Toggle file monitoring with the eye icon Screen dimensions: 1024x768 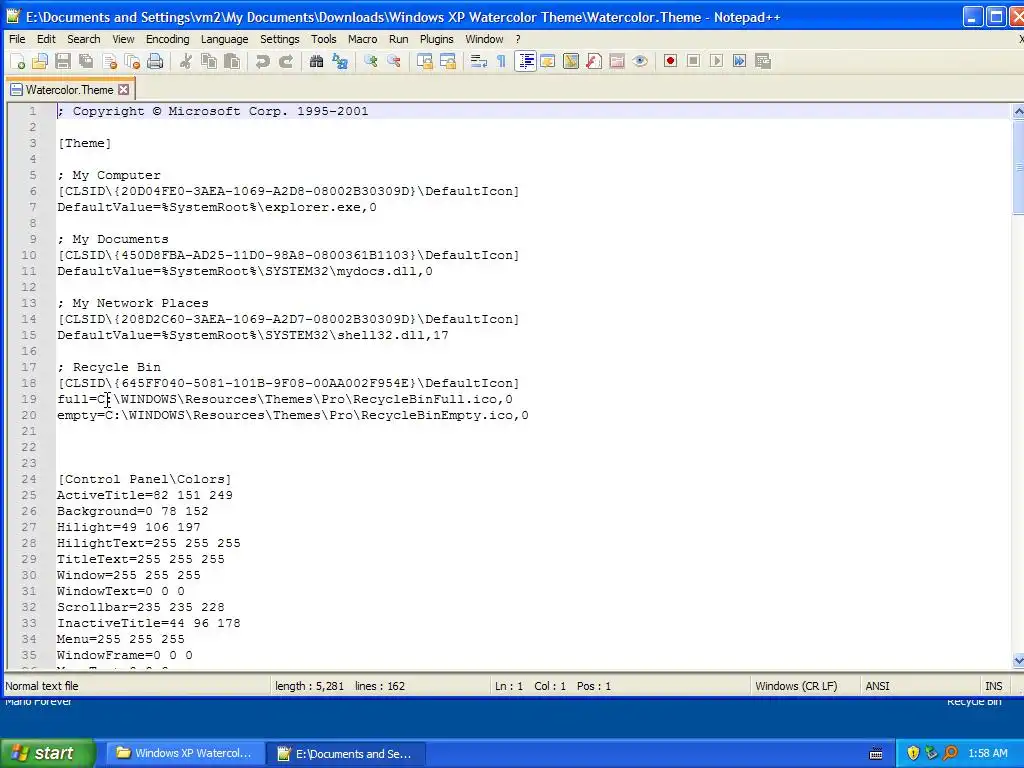[x=640, y=61]
